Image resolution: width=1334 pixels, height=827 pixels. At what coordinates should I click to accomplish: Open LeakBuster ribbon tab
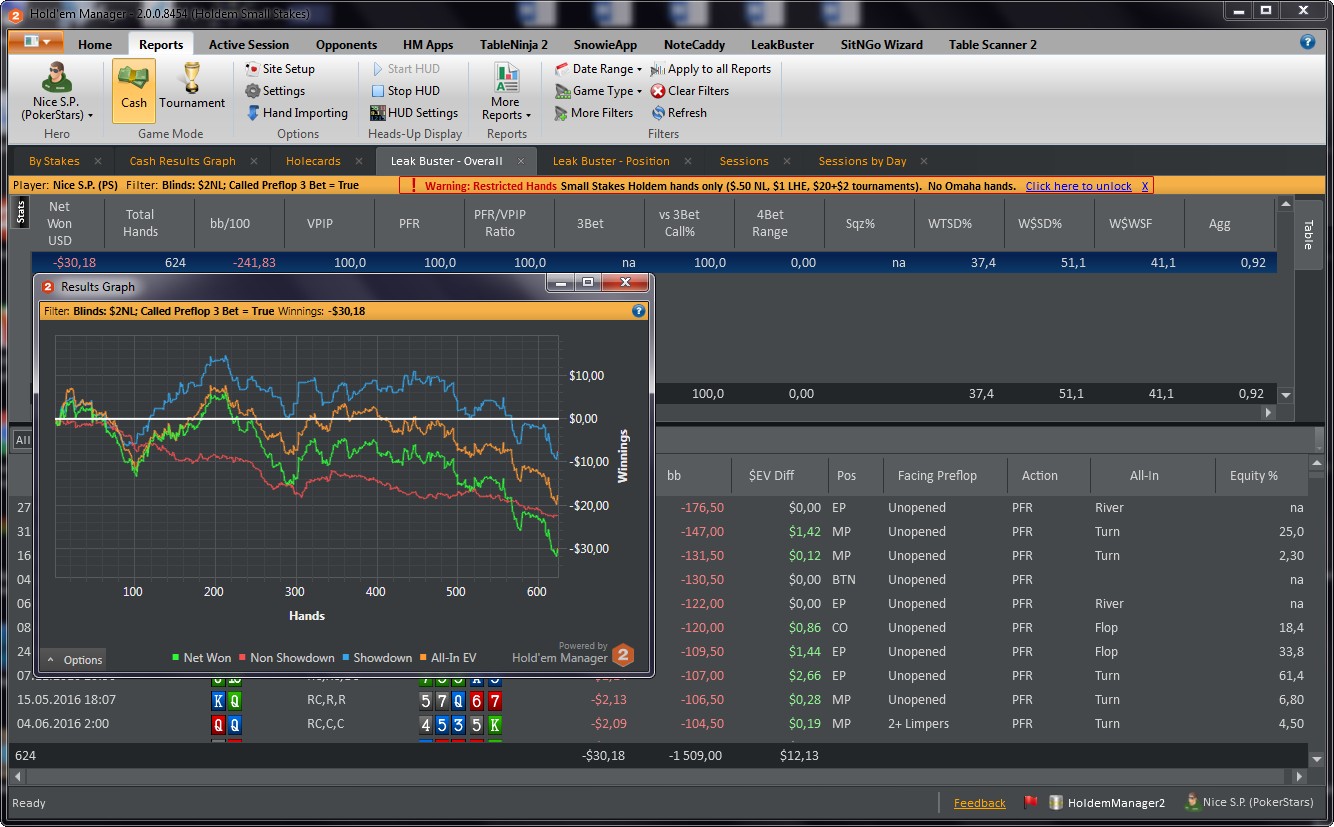[782, 45]
